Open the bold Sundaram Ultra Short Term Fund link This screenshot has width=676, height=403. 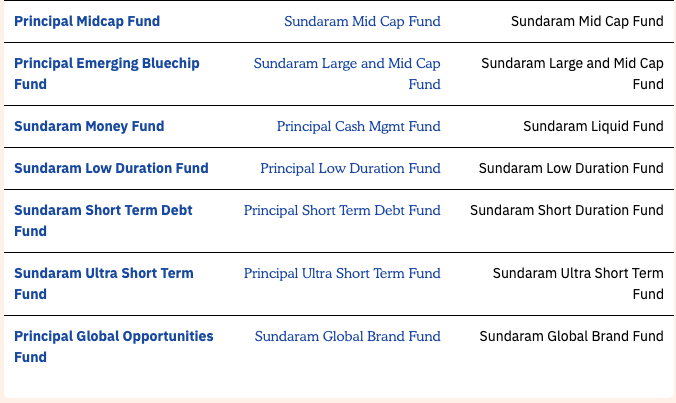pyautogui.click(x=104, y=284)
